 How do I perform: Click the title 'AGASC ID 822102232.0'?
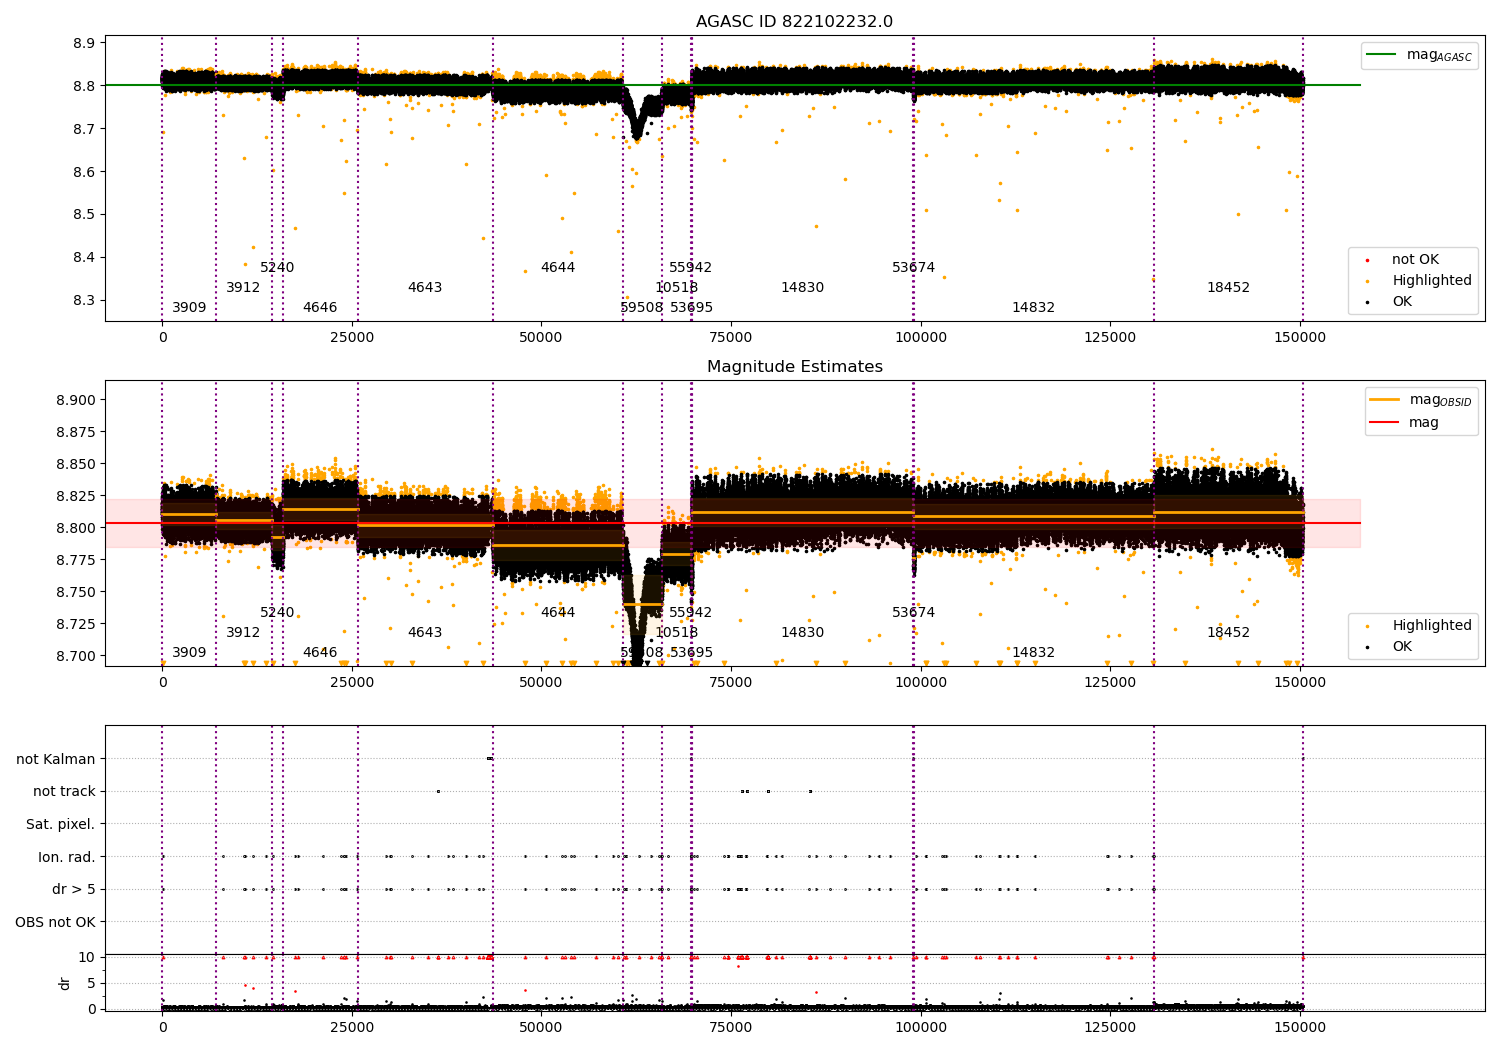click(x=794, y=22)
